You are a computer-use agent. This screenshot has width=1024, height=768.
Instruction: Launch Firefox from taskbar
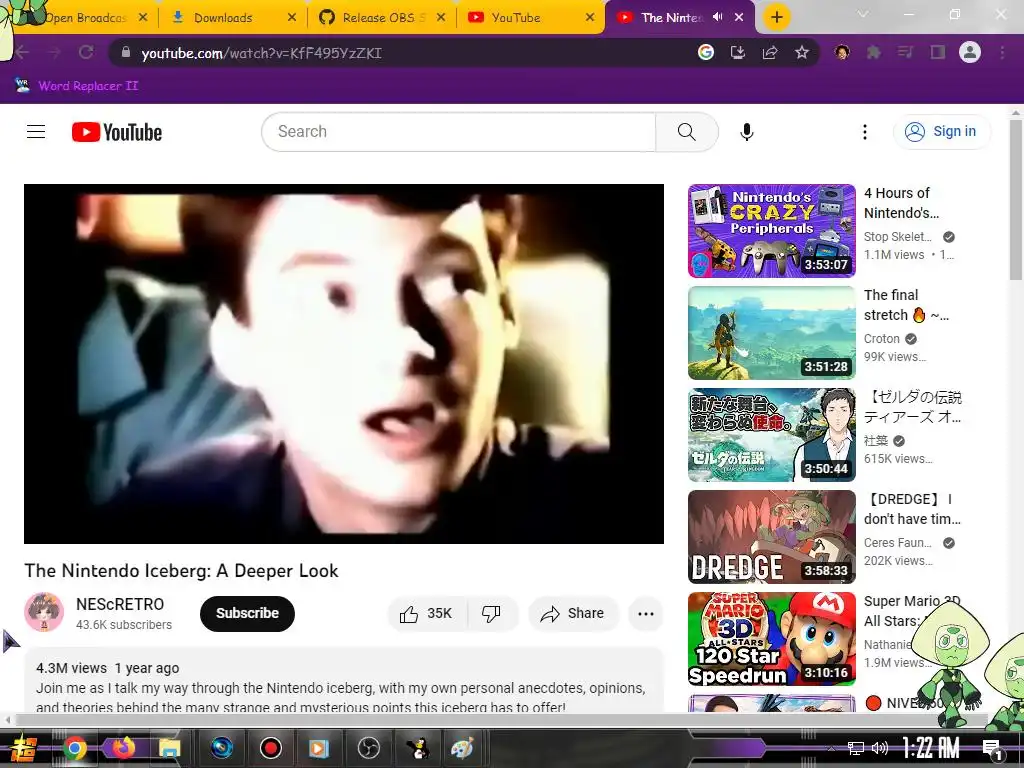(123, 748)
